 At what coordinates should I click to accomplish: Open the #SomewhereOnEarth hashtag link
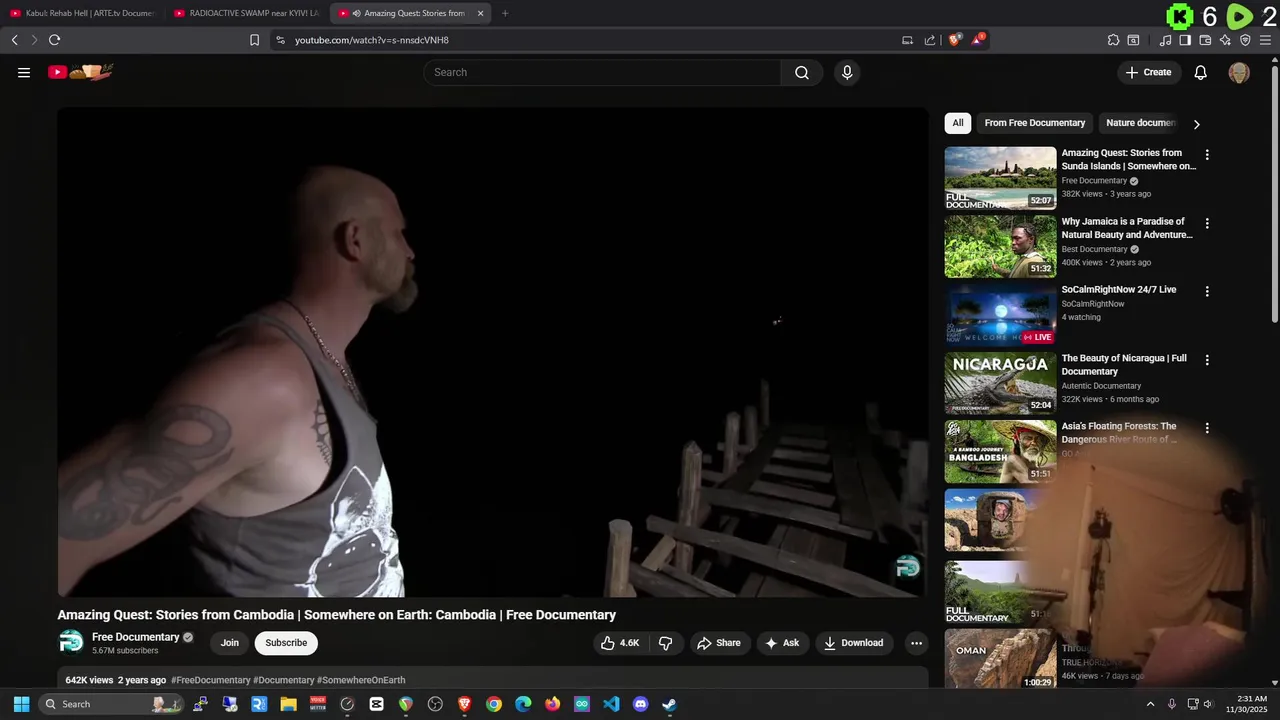(x=361, y=680)
